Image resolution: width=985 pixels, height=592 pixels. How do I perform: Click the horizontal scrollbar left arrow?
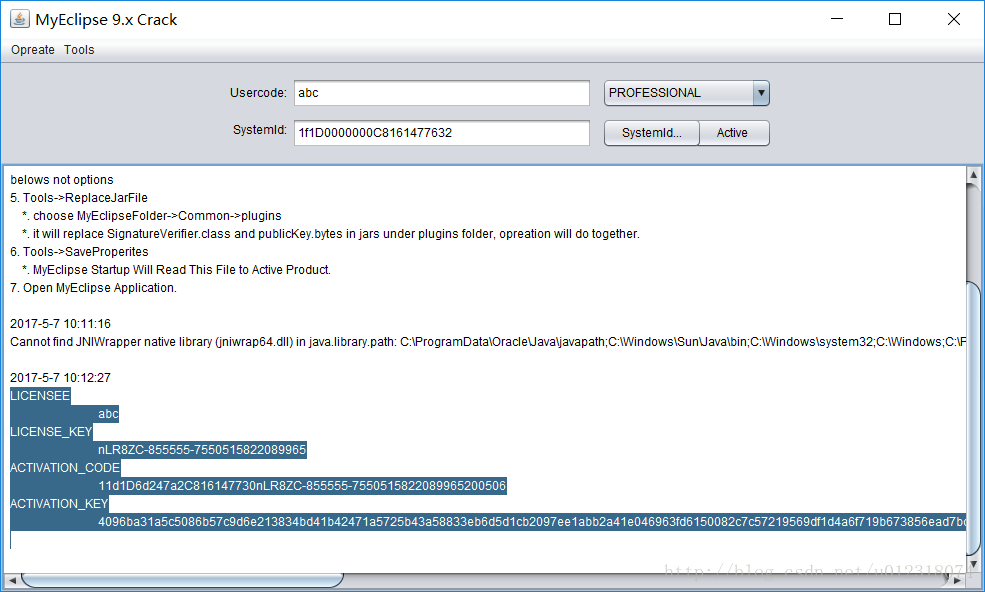click(x=12, y=580)
